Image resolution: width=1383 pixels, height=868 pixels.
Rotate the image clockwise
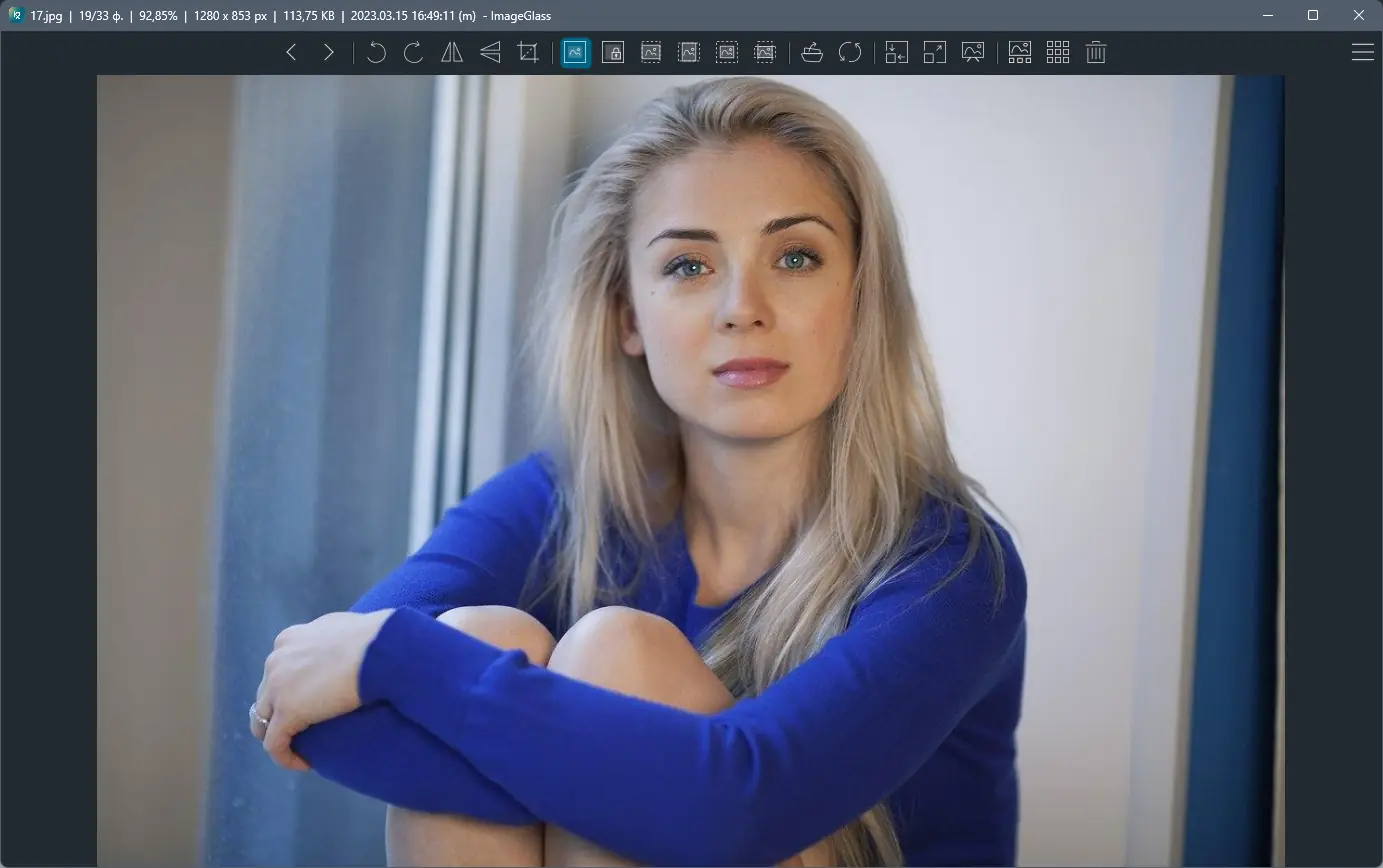pyautogui.click(x=414, y=53)
